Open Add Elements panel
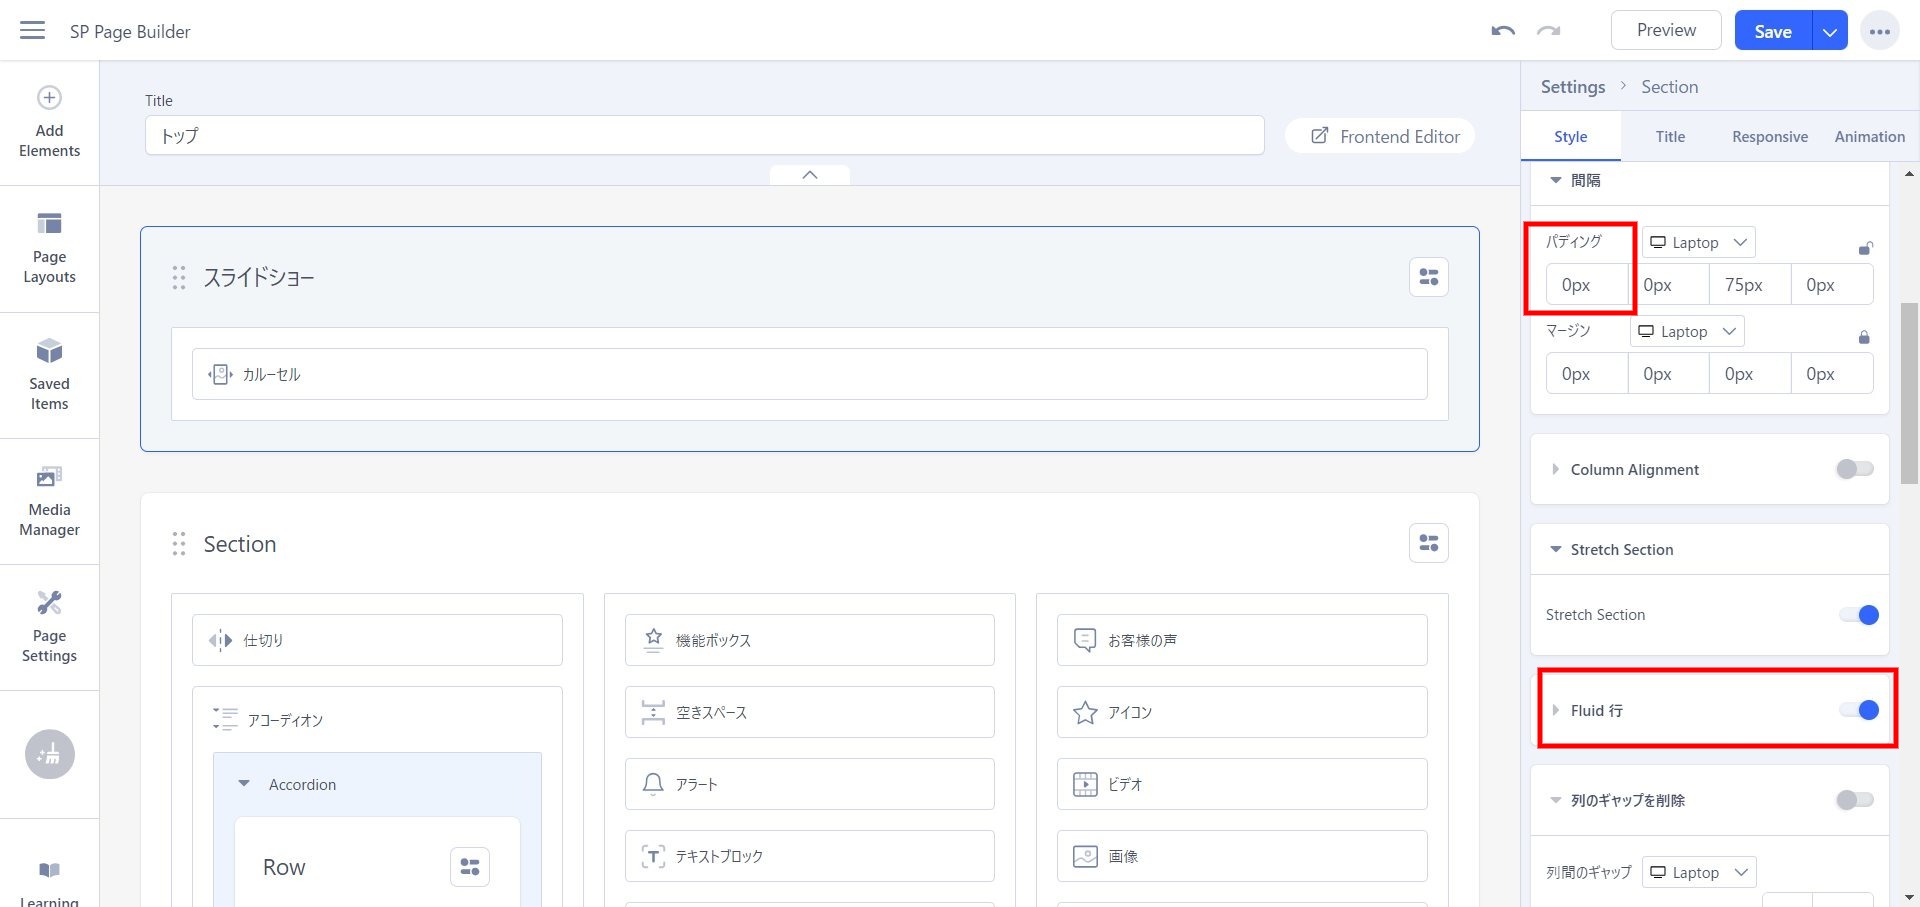This screenshot has width=1920, height=907. pos(49,122)
